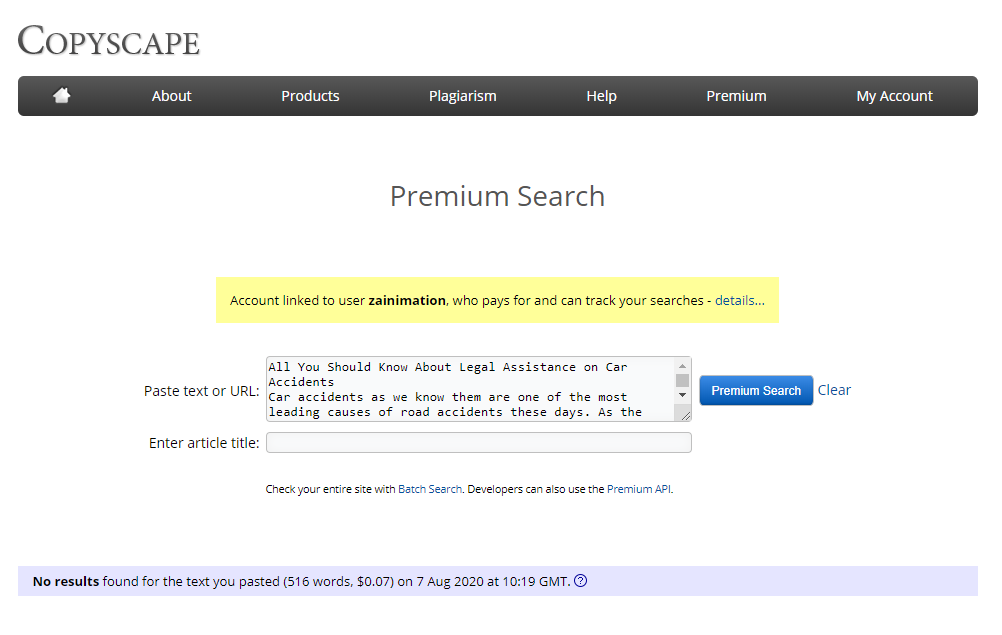Viewport: 1002px width, 635px height.
Task: Click the Clear link
Action: click(834, 390)
